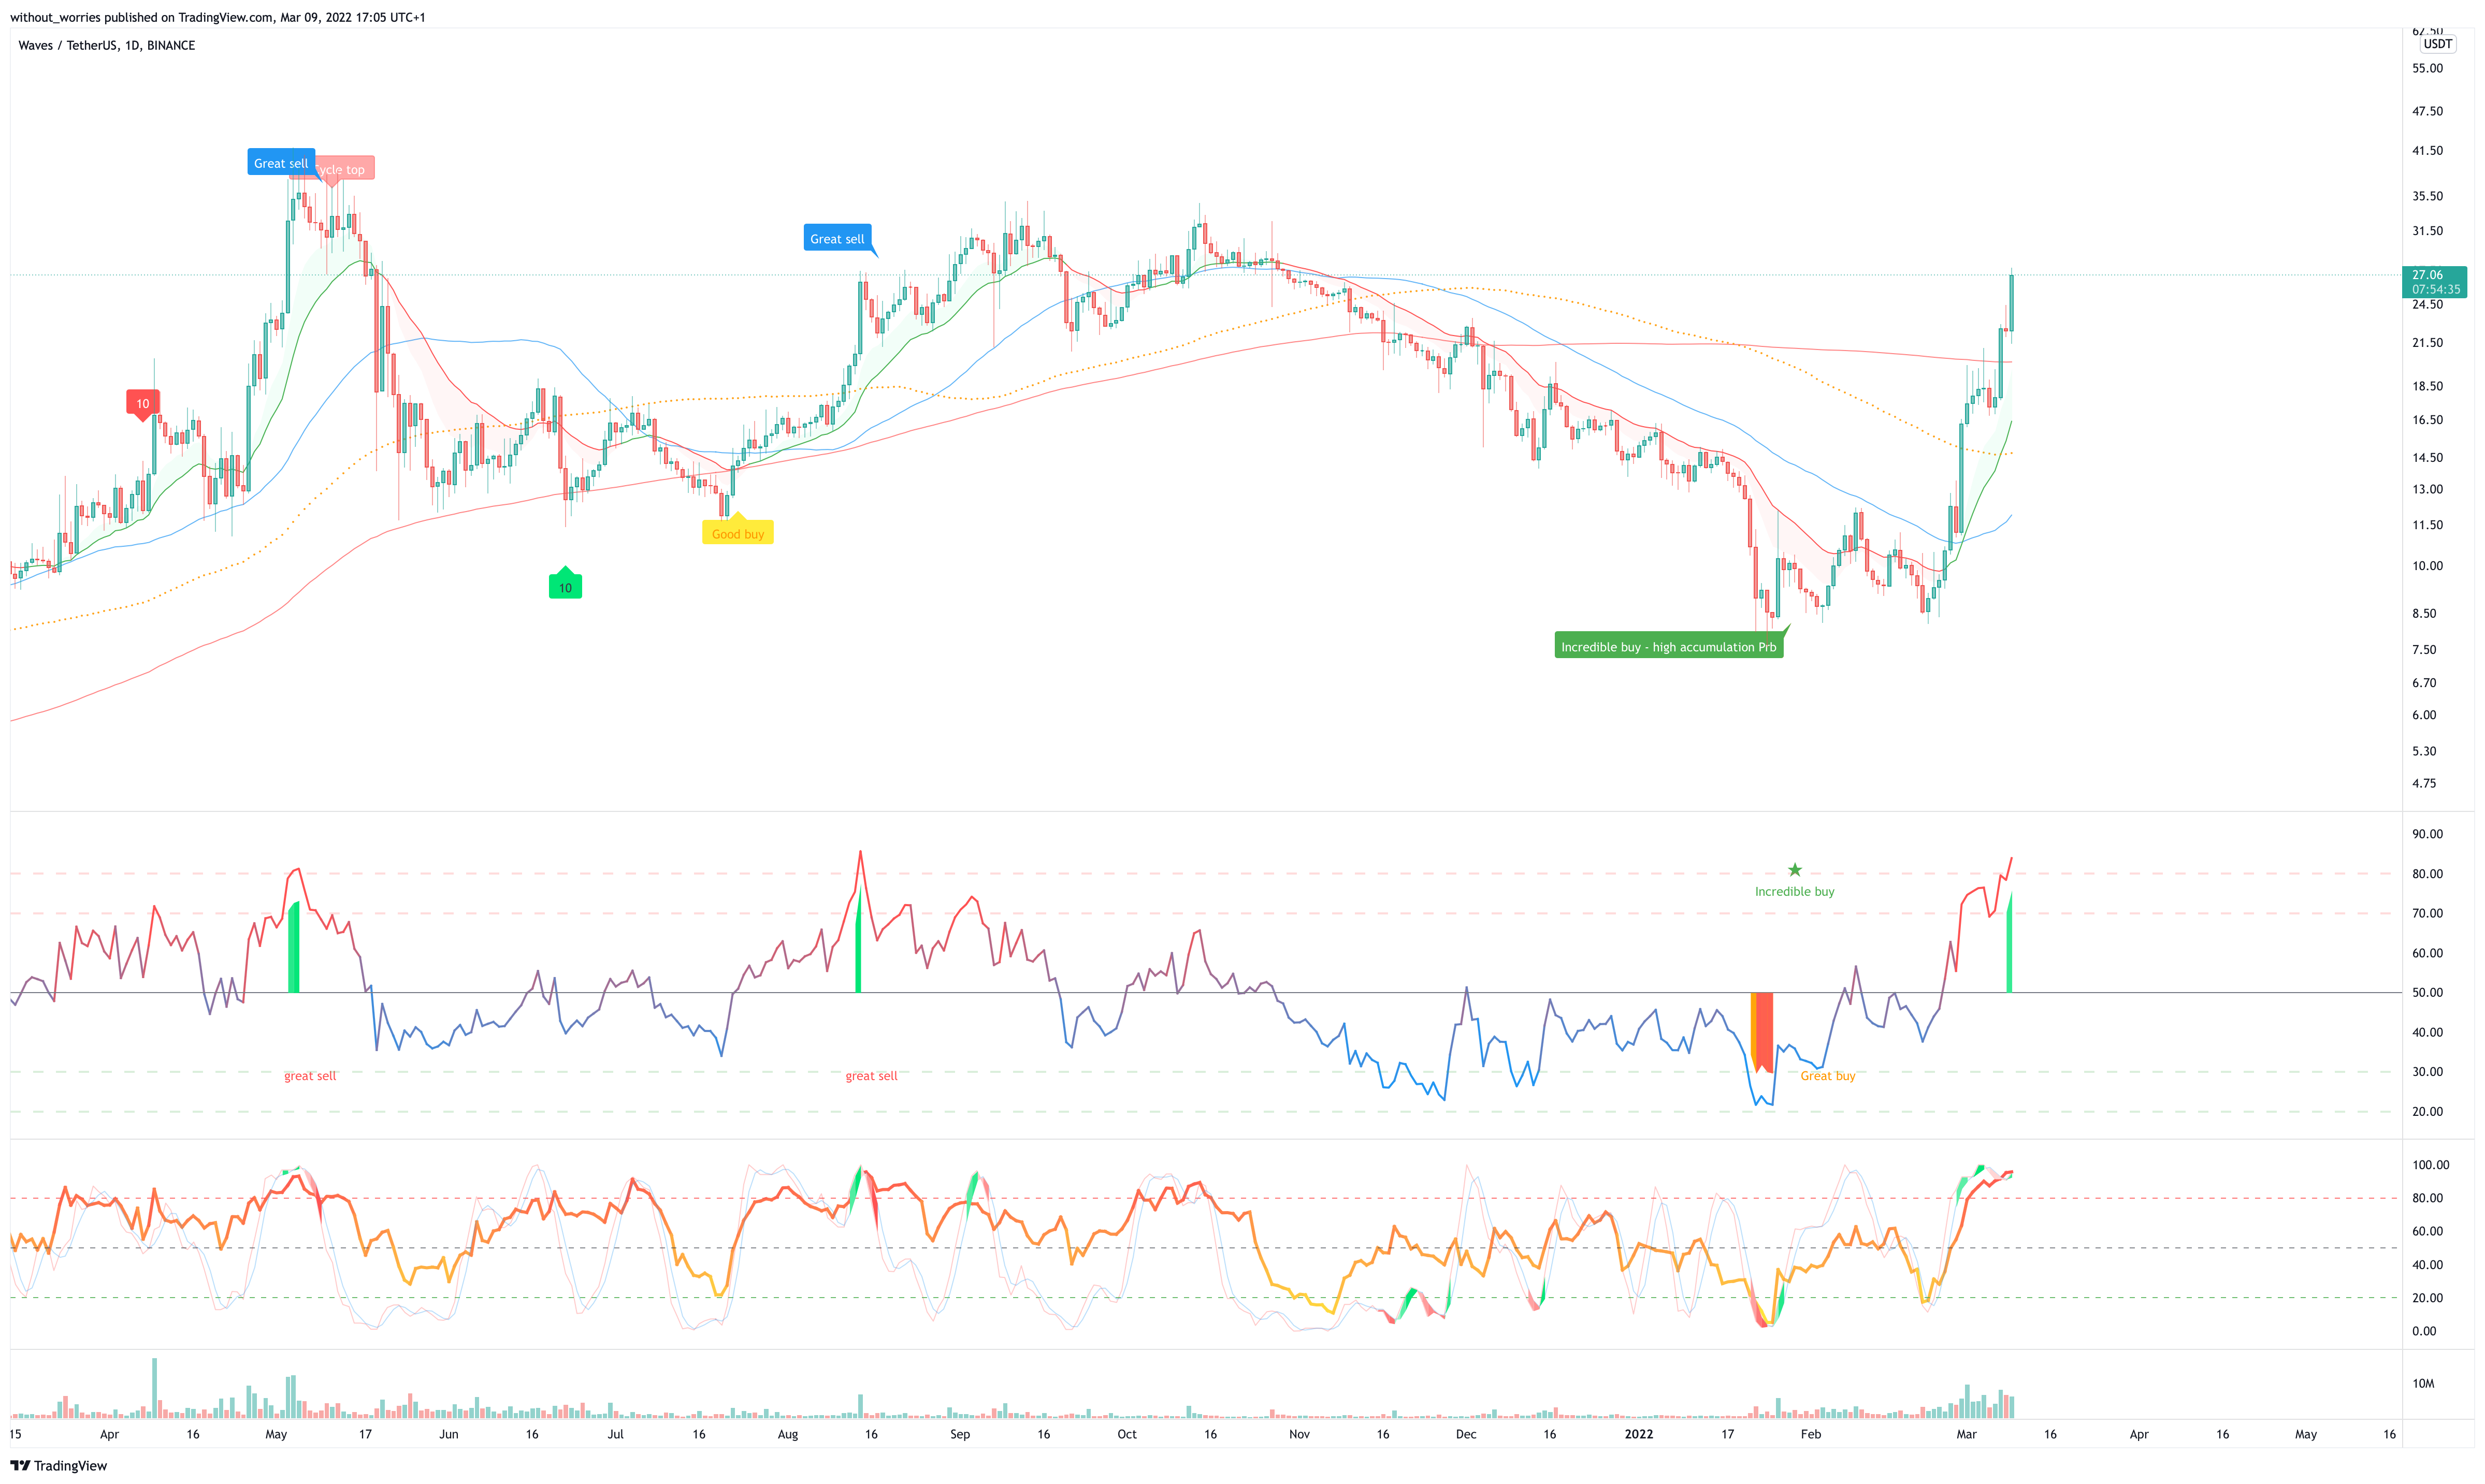This screenshot has width=2485, height=1484.
Task: Click the 30.00 RSI axis value
Action: tap(2427, 1072)
